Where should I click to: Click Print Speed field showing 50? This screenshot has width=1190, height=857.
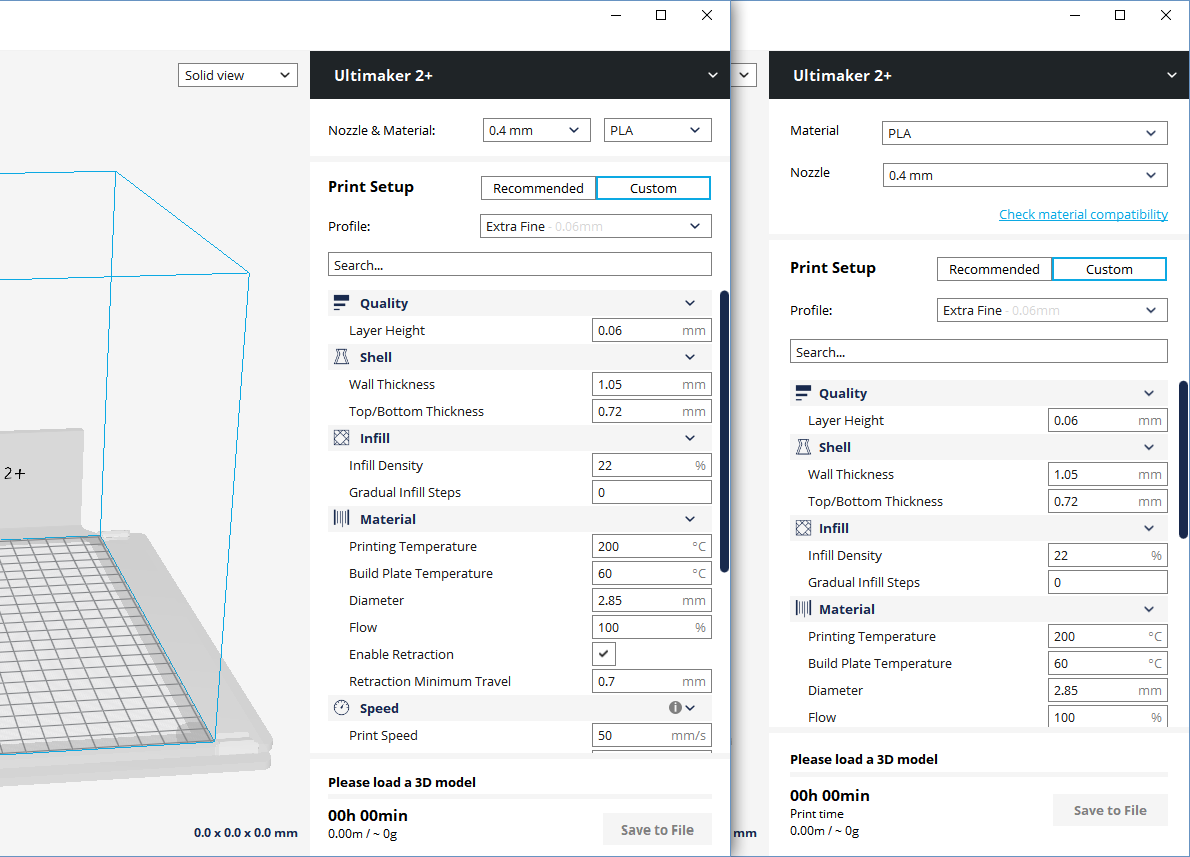pos(652,735)
